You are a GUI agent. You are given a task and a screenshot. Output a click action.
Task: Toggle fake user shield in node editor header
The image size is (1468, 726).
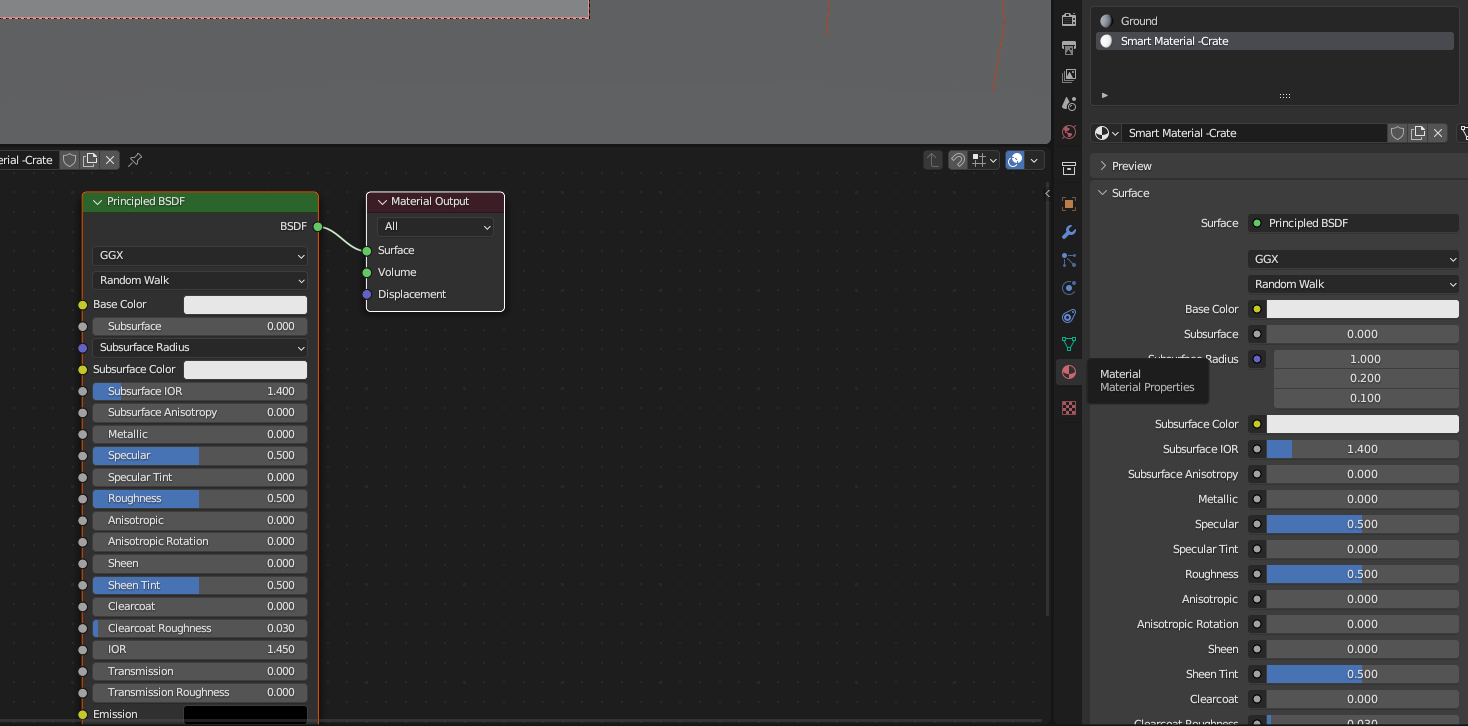pos(69,160)
